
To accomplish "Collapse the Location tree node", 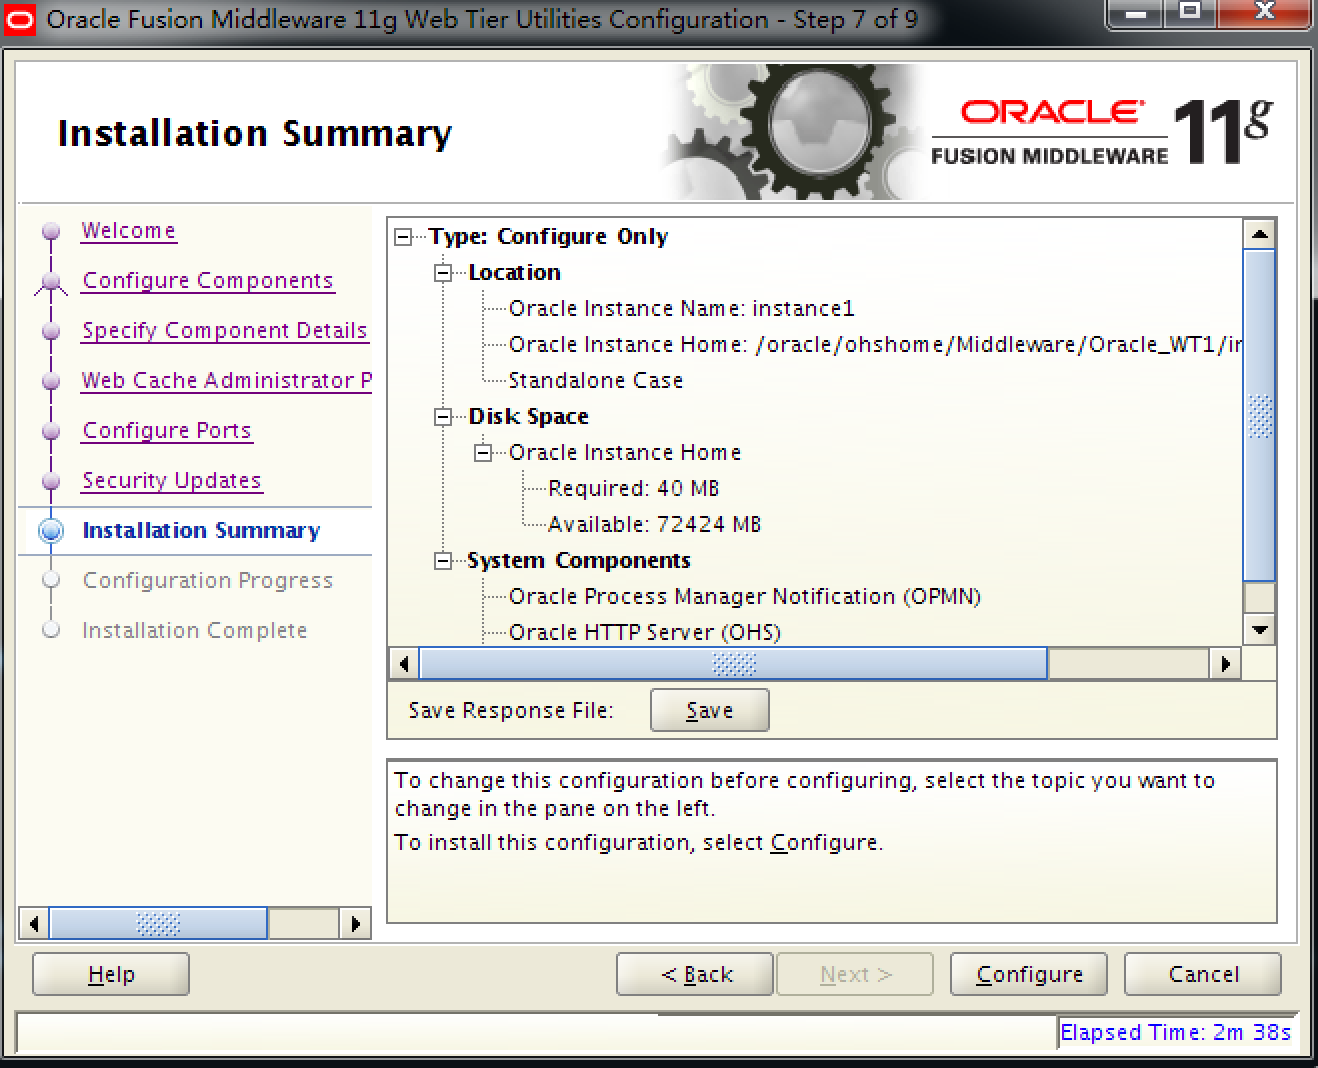I will [443, 273].
